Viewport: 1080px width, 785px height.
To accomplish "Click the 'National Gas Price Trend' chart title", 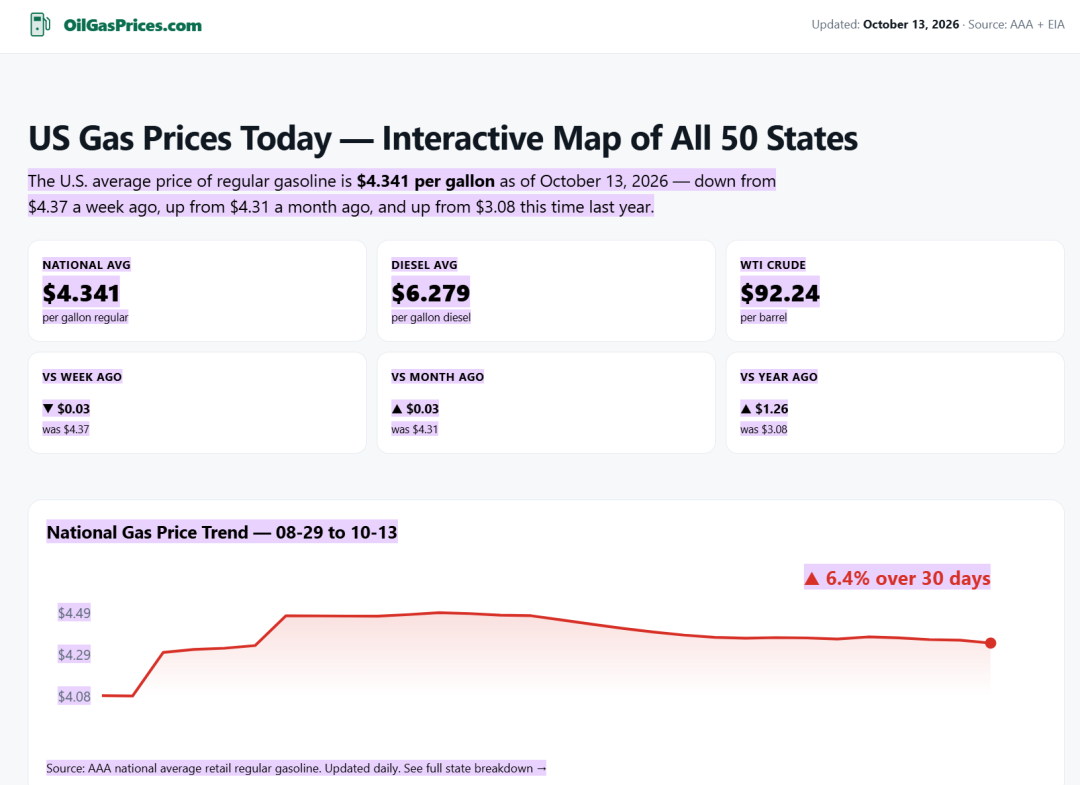I will click(222, 532).
